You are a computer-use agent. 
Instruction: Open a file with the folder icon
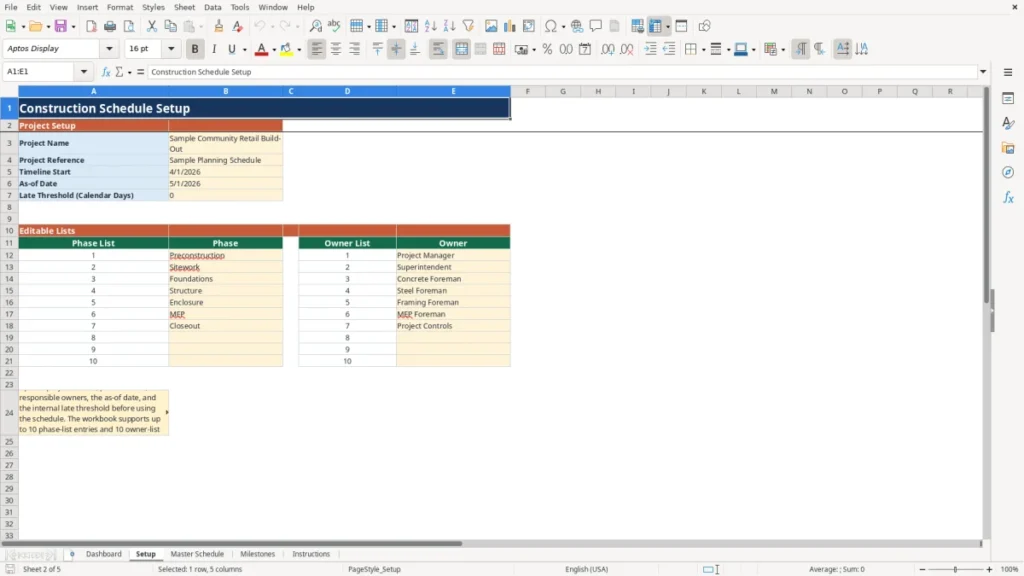click(35, 26)
